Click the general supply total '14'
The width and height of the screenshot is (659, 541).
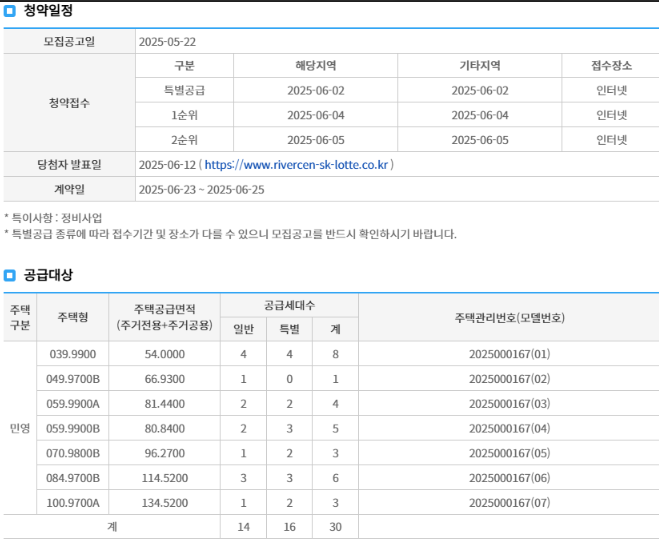point(243,527)
